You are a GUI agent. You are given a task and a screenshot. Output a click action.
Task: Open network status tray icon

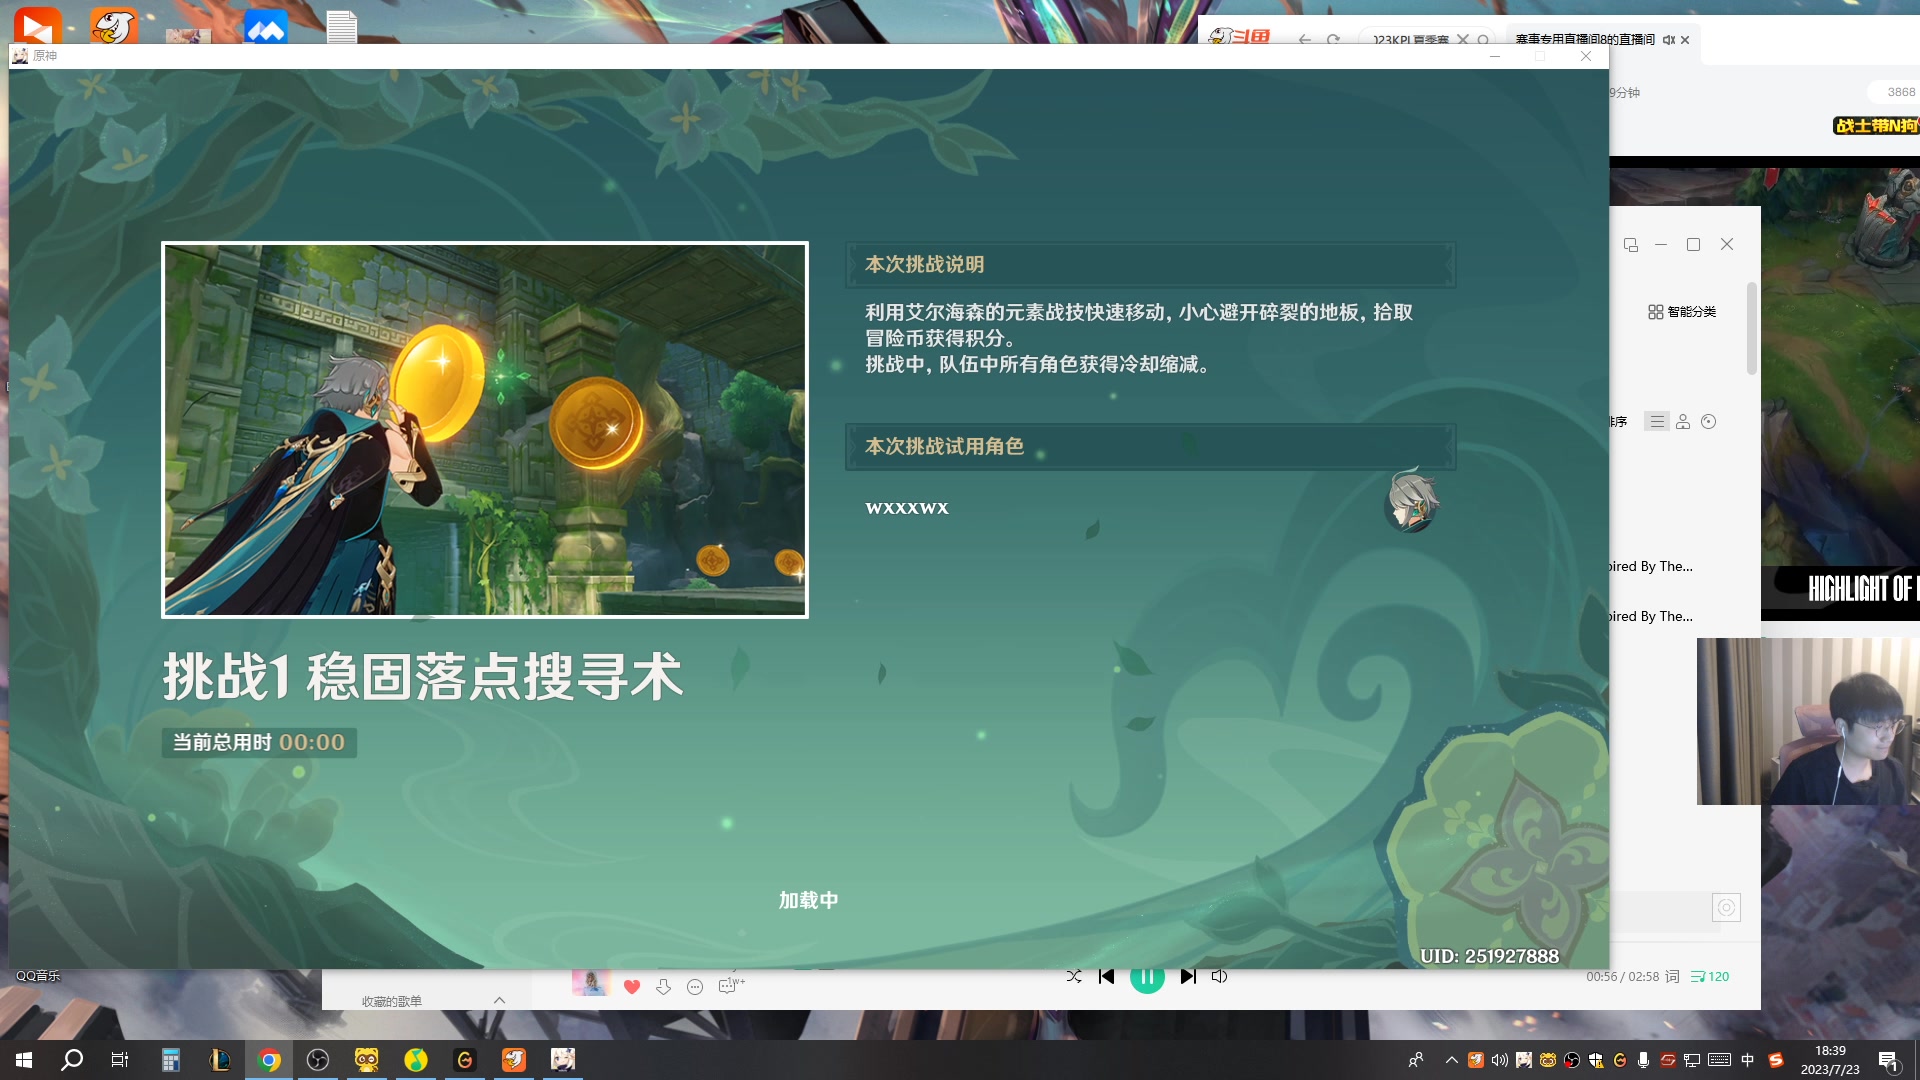1692,1060
